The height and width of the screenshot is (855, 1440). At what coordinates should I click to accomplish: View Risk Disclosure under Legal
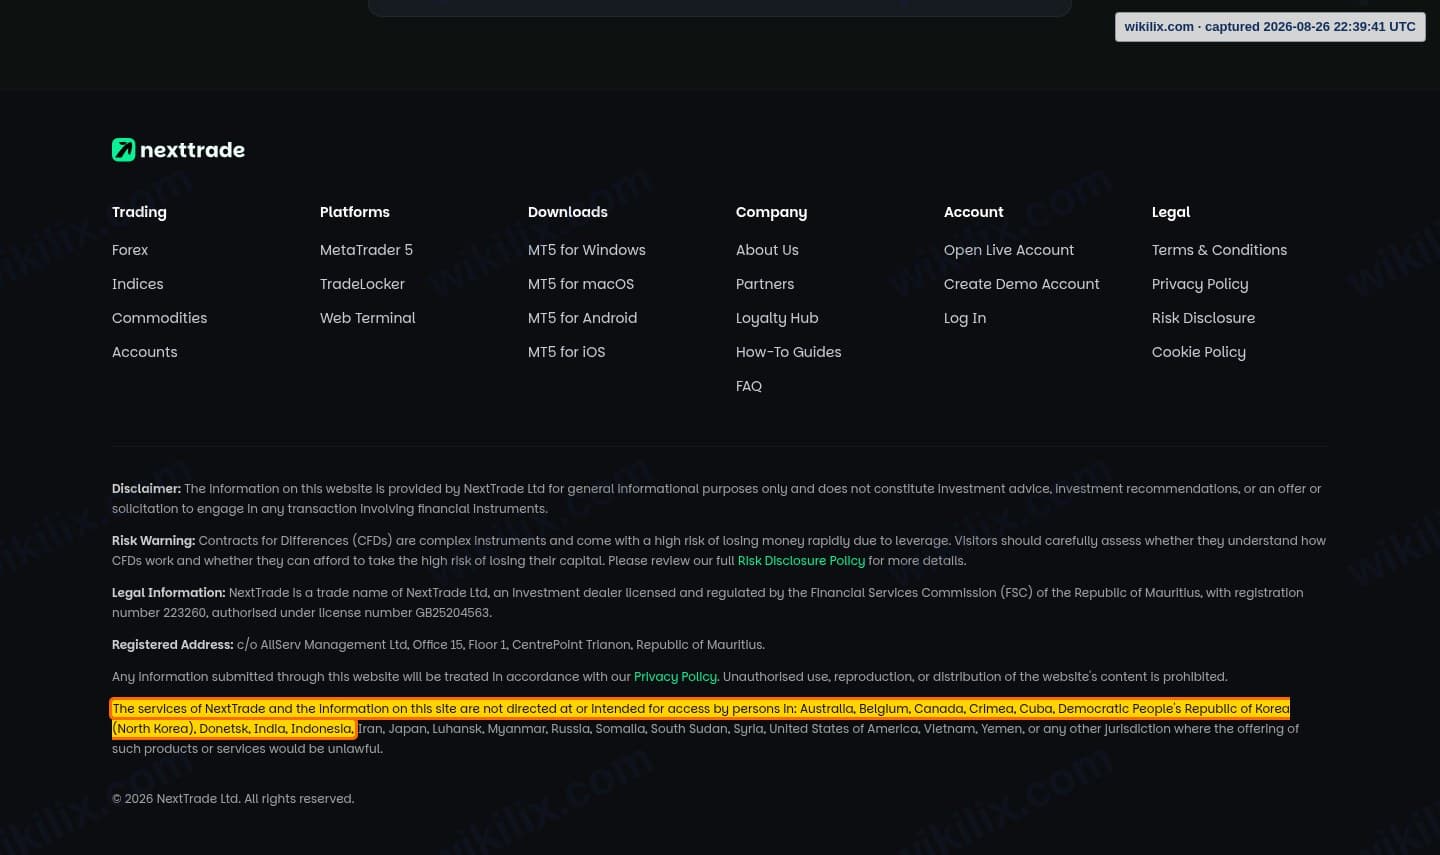click(1204, 318)
